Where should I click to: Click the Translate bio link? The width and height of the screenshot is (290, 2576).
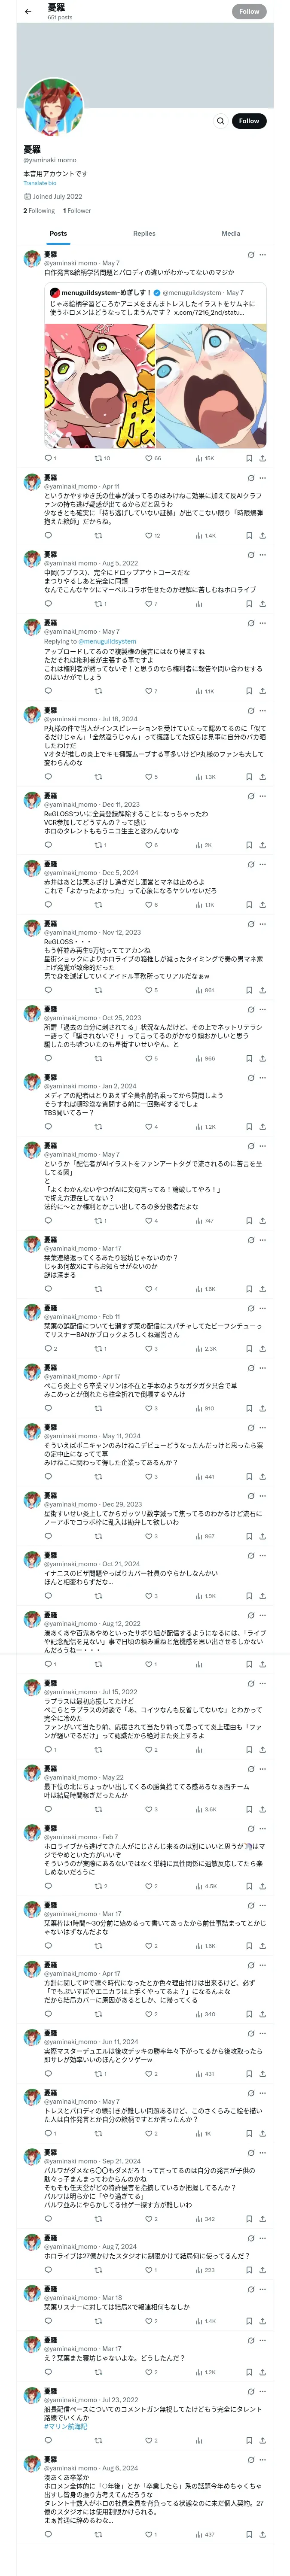click(x=40, y=183)
